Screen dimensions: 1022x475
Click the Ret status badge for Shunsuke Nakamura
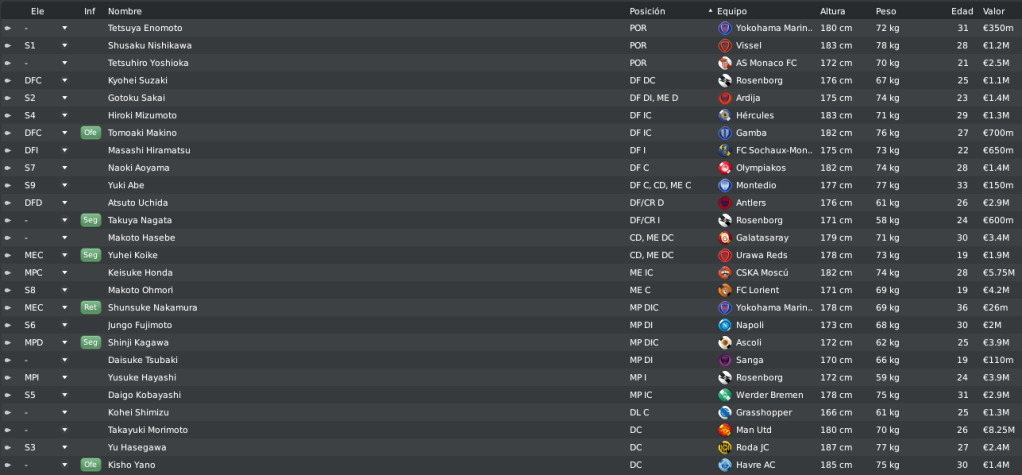click(x=91, y=308)
